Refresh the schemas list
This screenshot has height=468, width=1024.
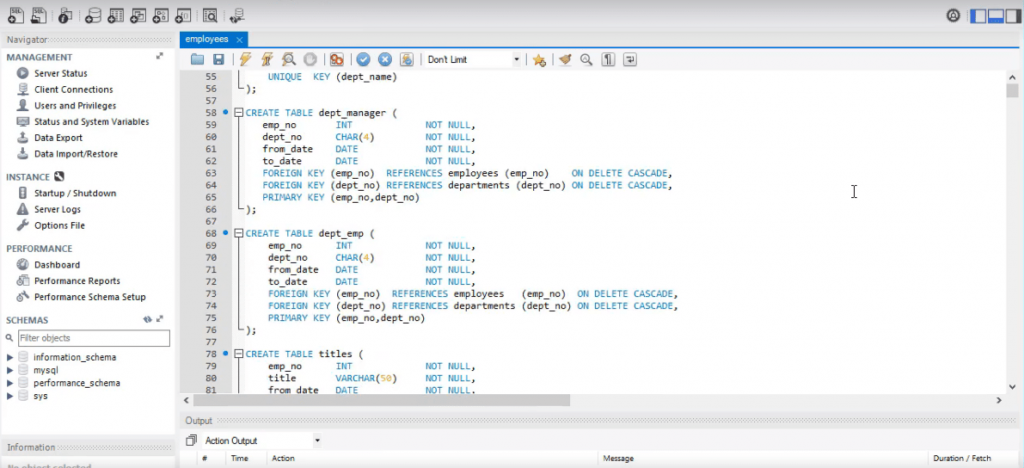147,319
